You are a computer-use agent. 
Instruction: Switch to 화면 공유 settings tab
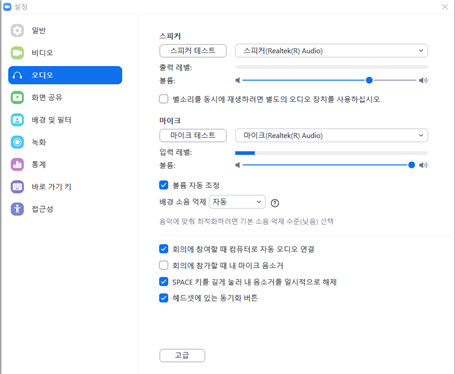click(65, 97)
